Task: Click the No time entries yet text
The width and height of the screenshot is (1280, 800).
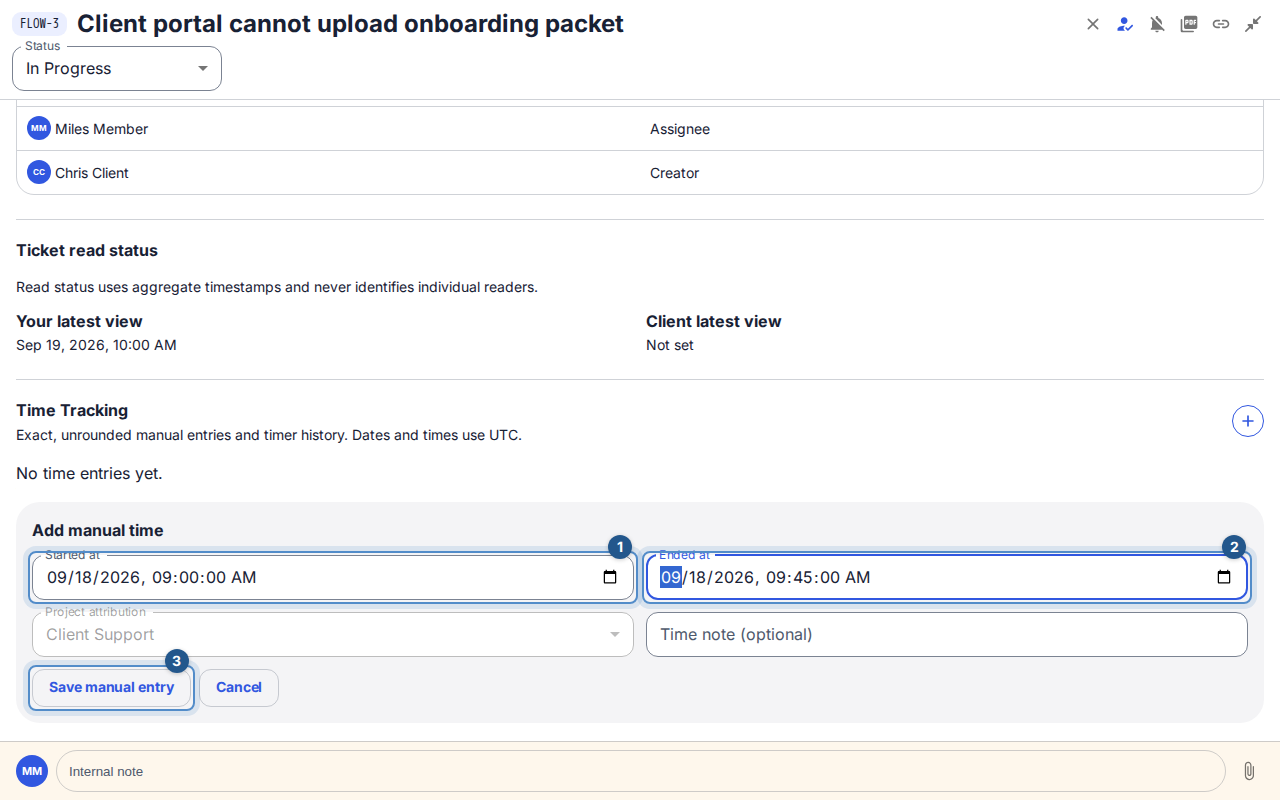Action: point(89,473)
